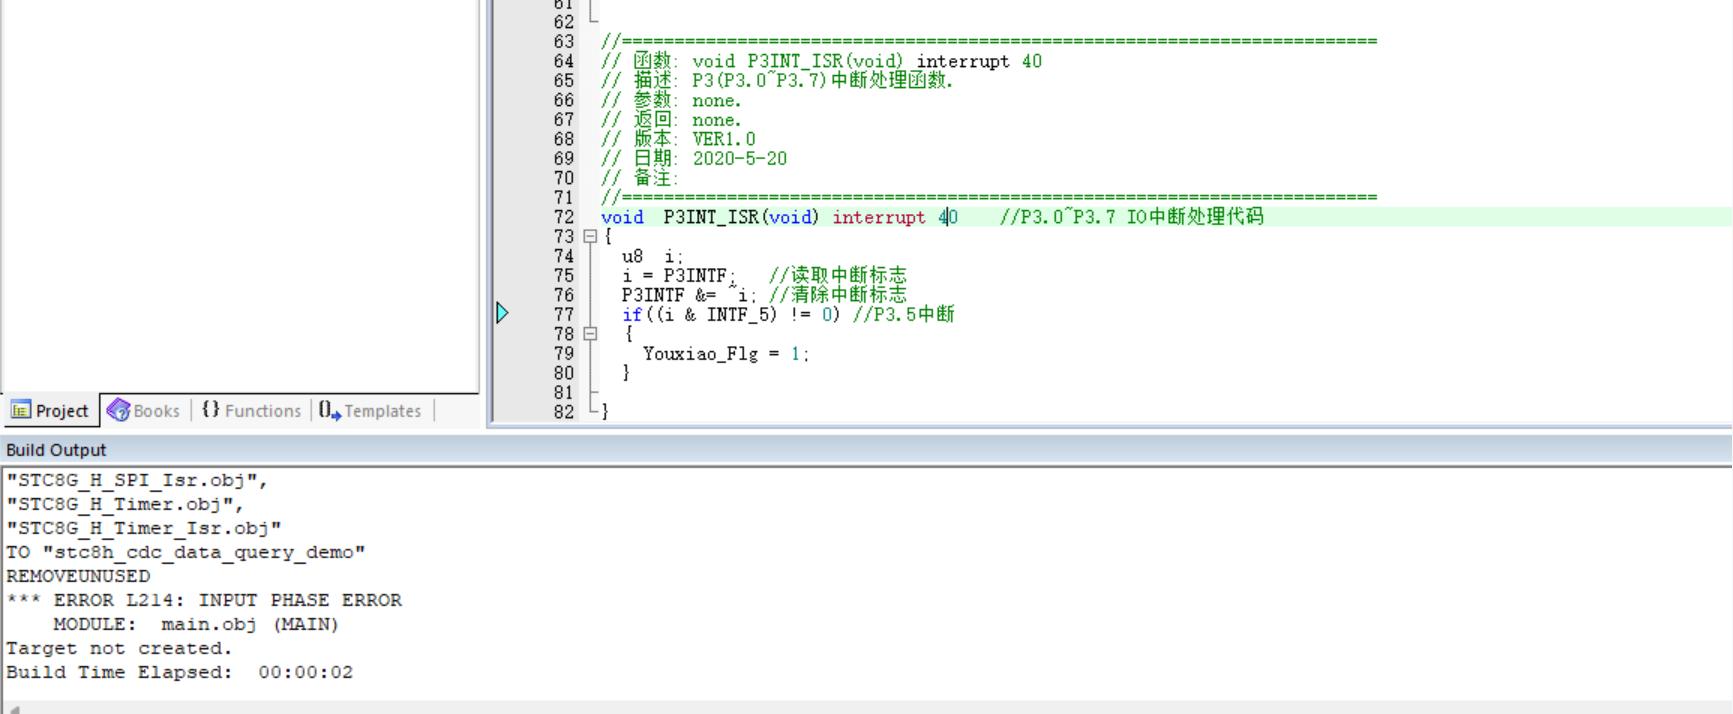This screenshot has height=714, width=1733.
Task: Click the 2020-5-20 date comment
Action: pyautogui.click(x=740, y=159)
